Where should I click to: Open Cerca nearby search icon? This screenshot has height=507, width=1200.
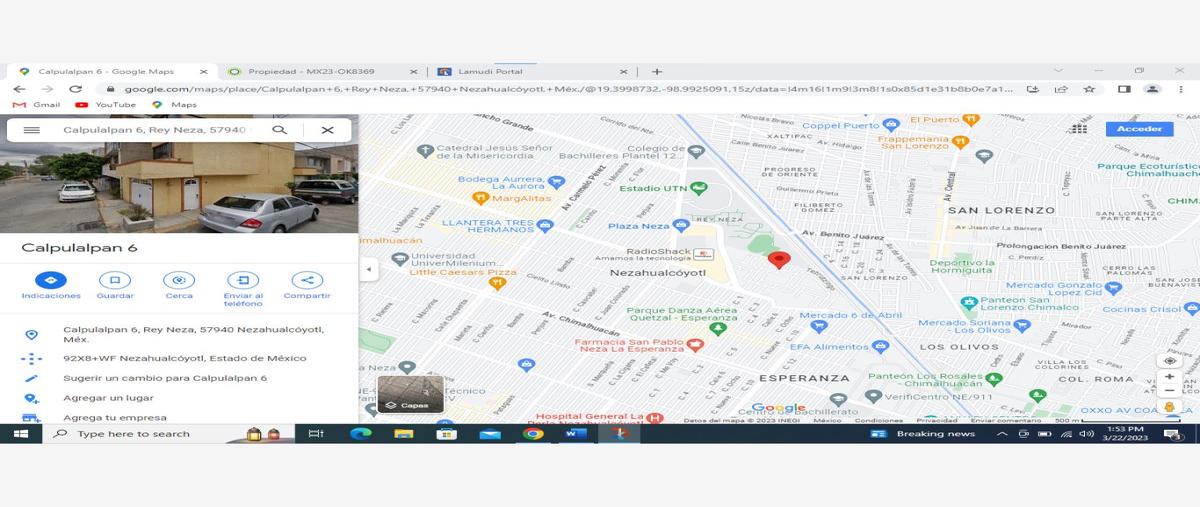click(x=179, y=281)
